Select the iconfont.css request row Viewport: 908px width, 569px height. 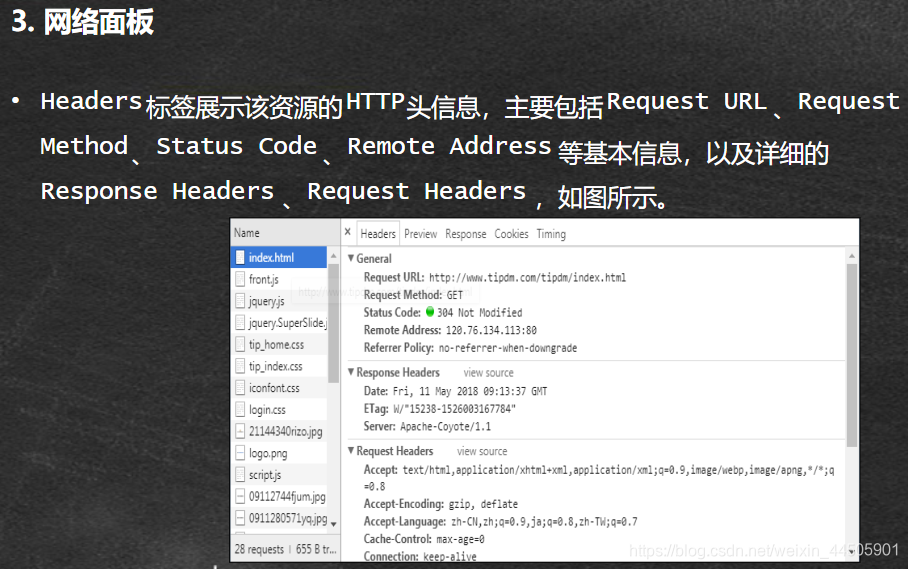click(x=279, y=388)
